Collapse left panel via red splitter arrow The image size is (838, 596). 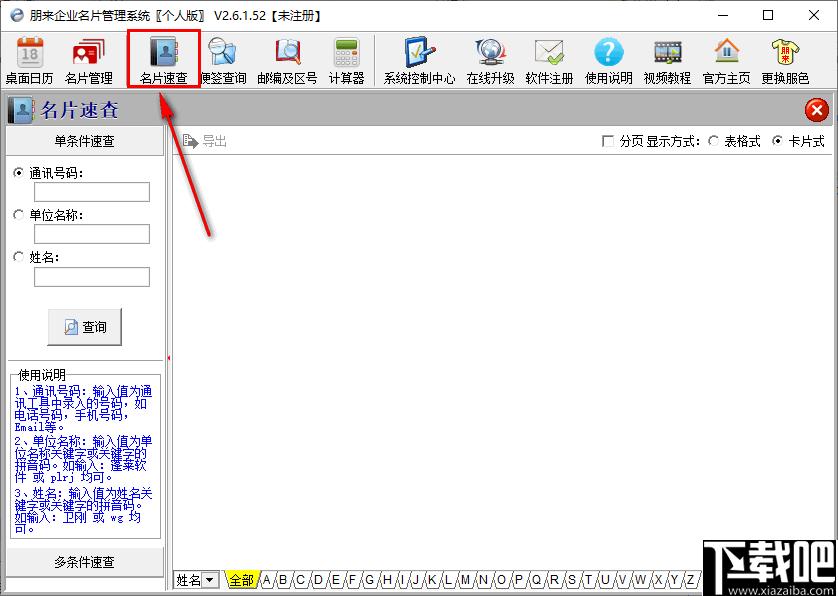[169, 358]
